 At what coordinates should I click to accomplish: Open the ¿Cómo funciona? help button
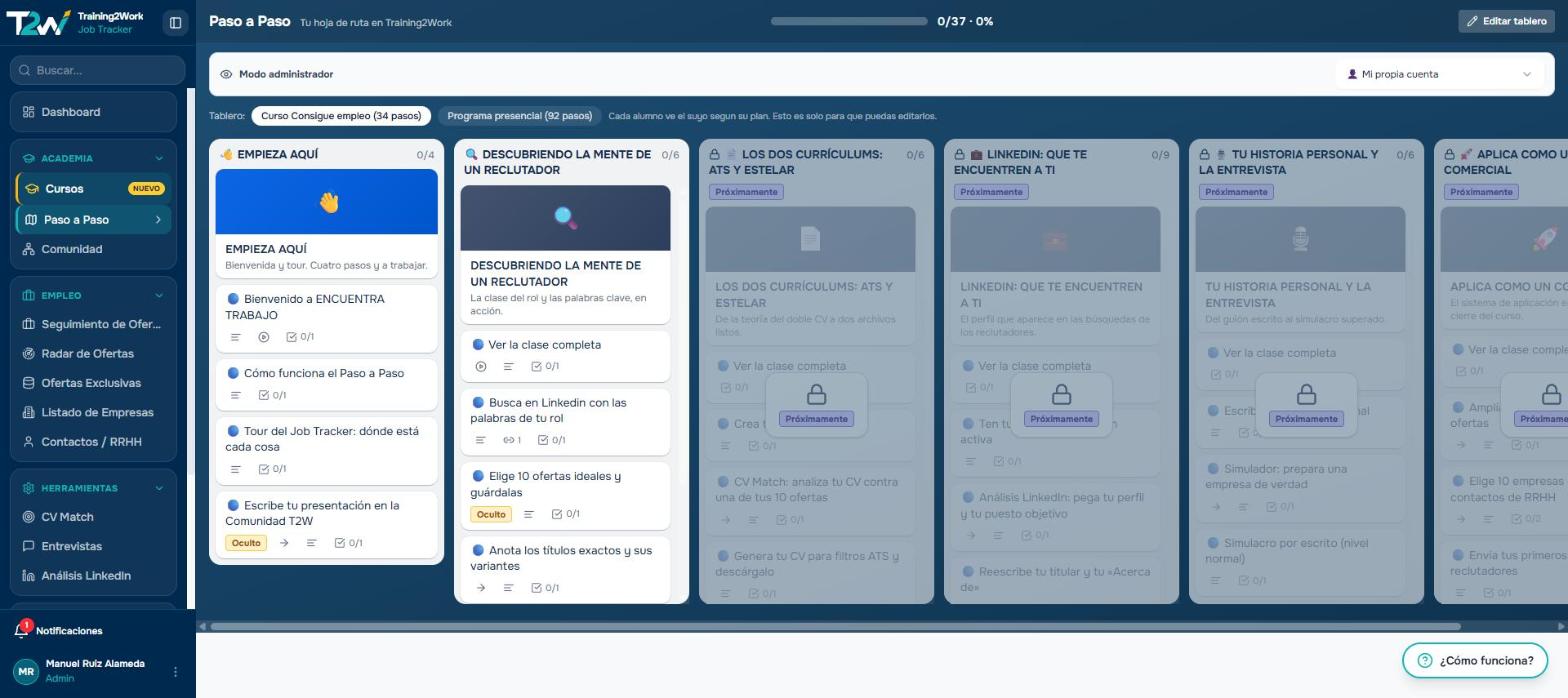pos(1475,660)
